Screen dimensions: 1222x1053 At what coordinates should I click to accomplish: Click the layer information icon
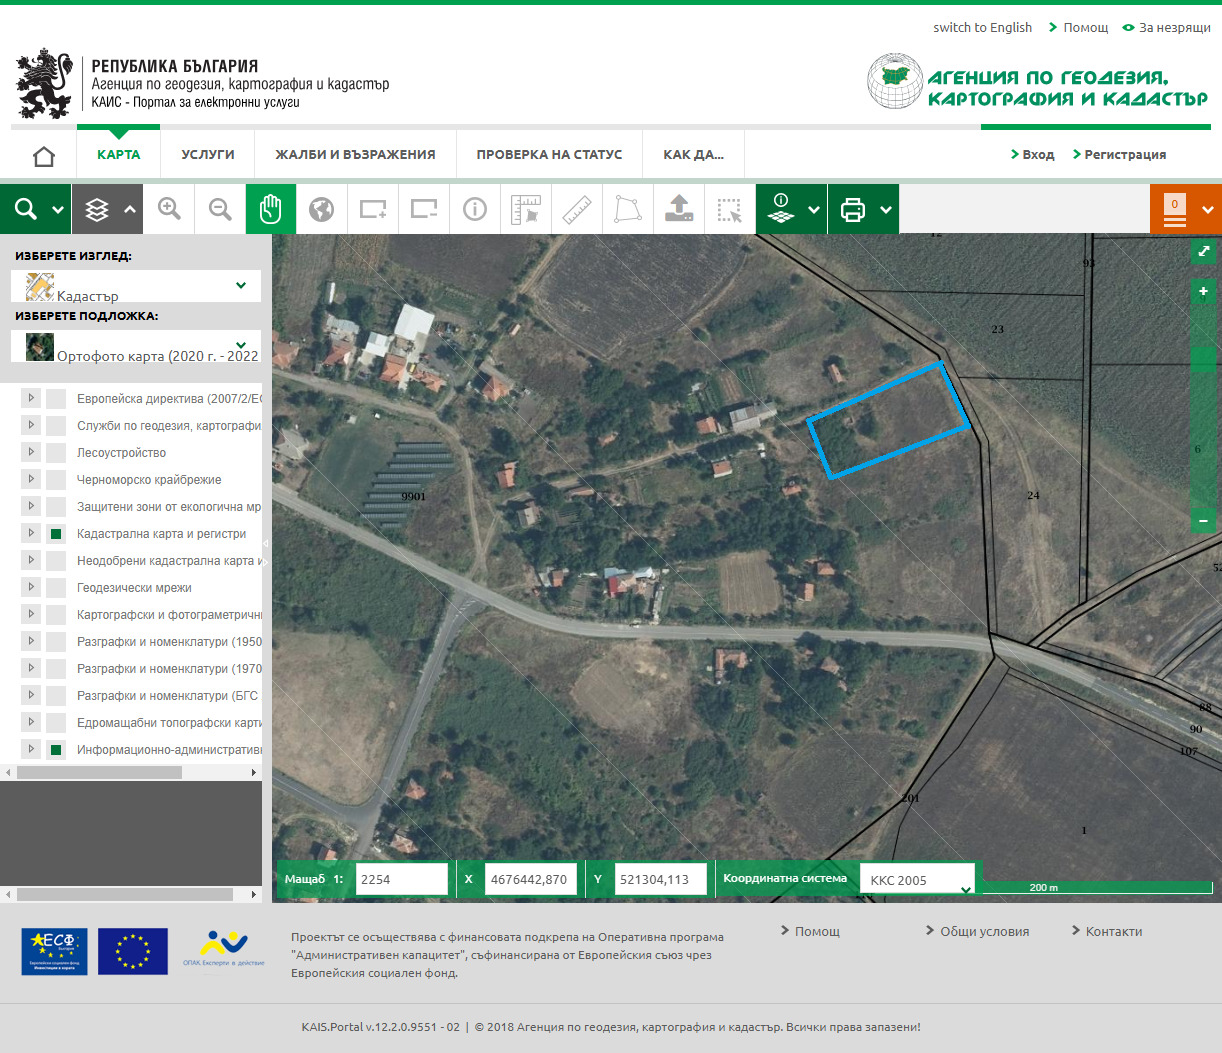click(781, 209)
